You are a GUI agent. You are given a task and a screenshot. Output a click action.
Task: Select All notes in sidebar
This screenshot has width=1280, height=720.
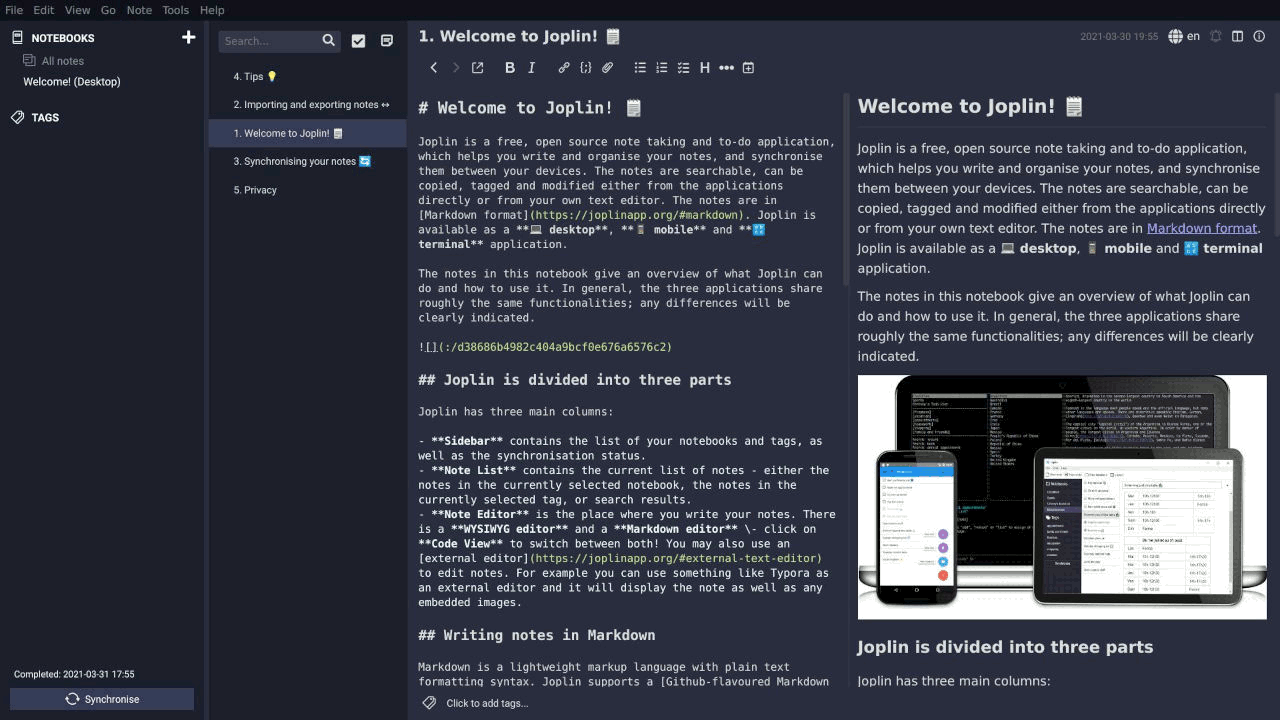(x=63, y=61)
